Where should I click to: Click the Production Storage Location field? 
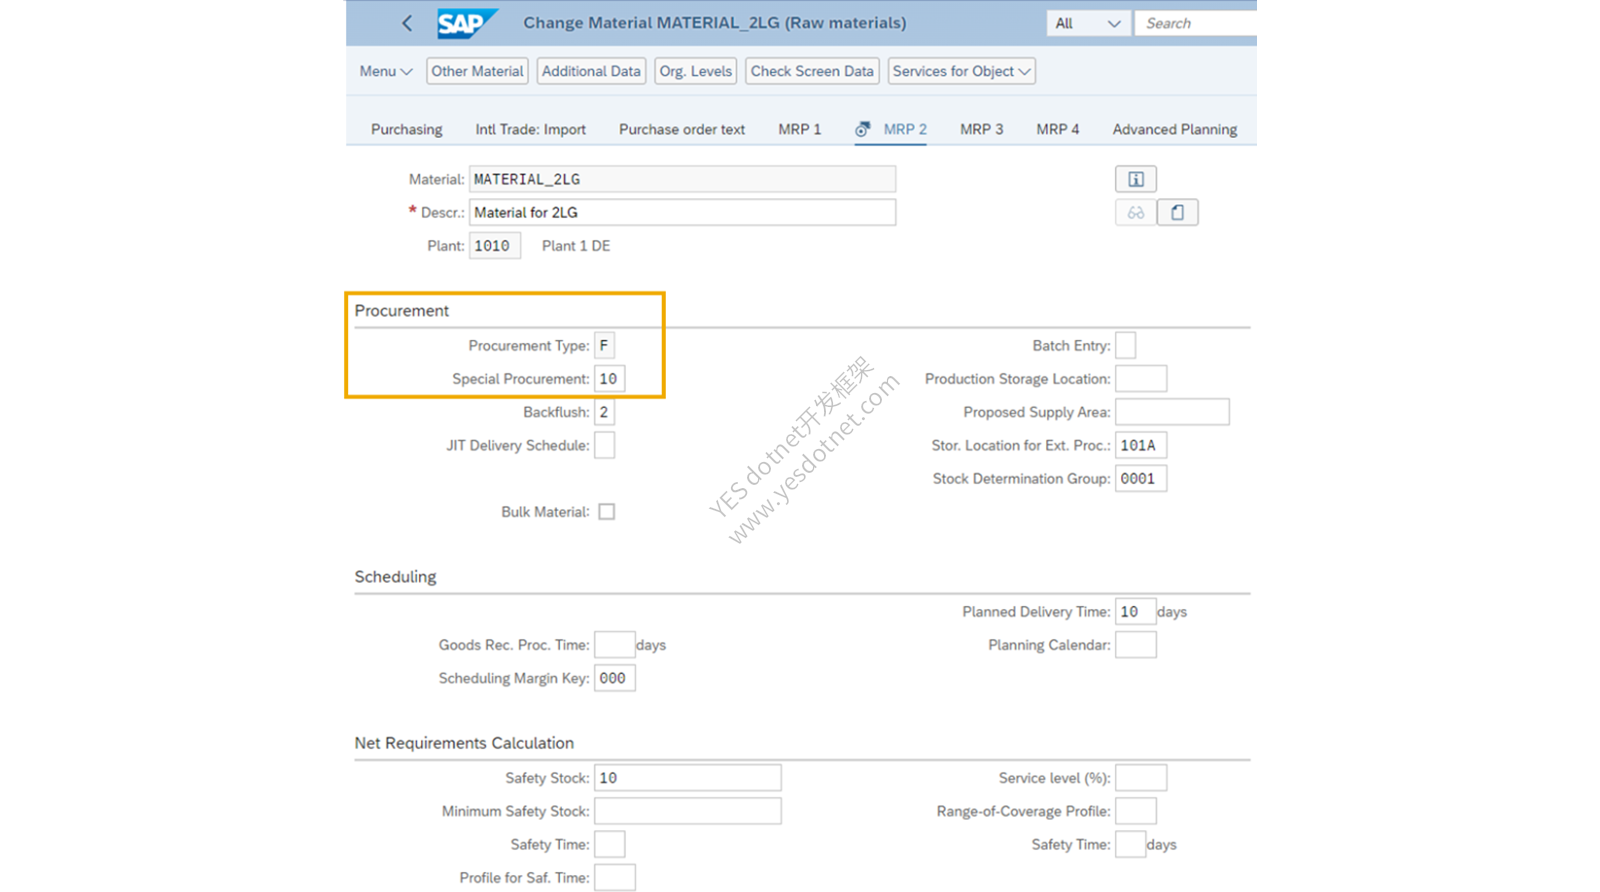[x=1140, y=379]
